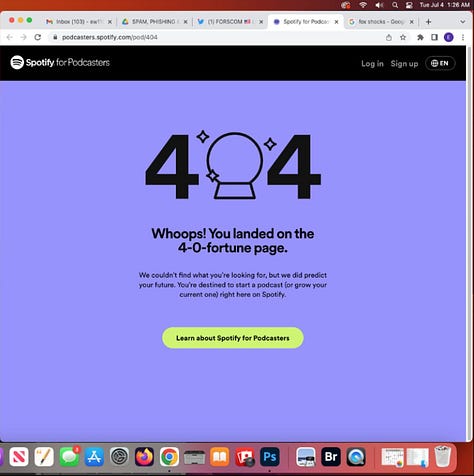Click the Sign up link
This screenshot has width=474, height=476.
tap(404, 63)
